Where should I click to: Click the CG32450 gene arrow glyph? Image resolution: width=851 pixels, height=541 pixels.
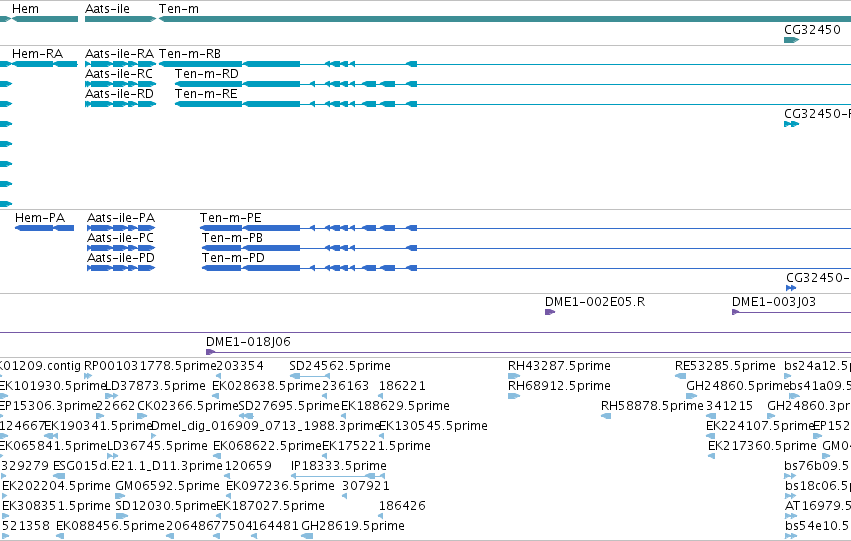pyautogui.click(x=791, y=40)
